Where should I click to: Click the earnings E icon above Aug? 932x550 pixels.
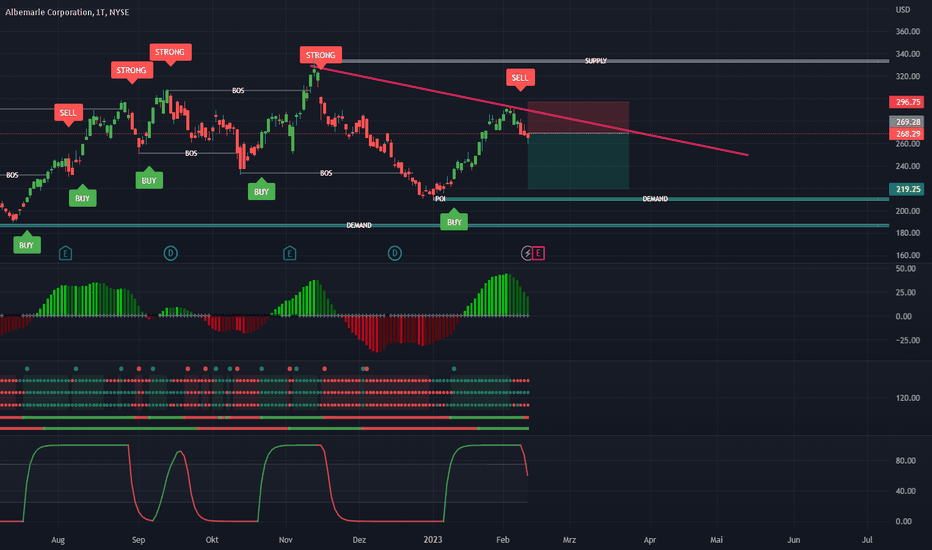(65, 254)
